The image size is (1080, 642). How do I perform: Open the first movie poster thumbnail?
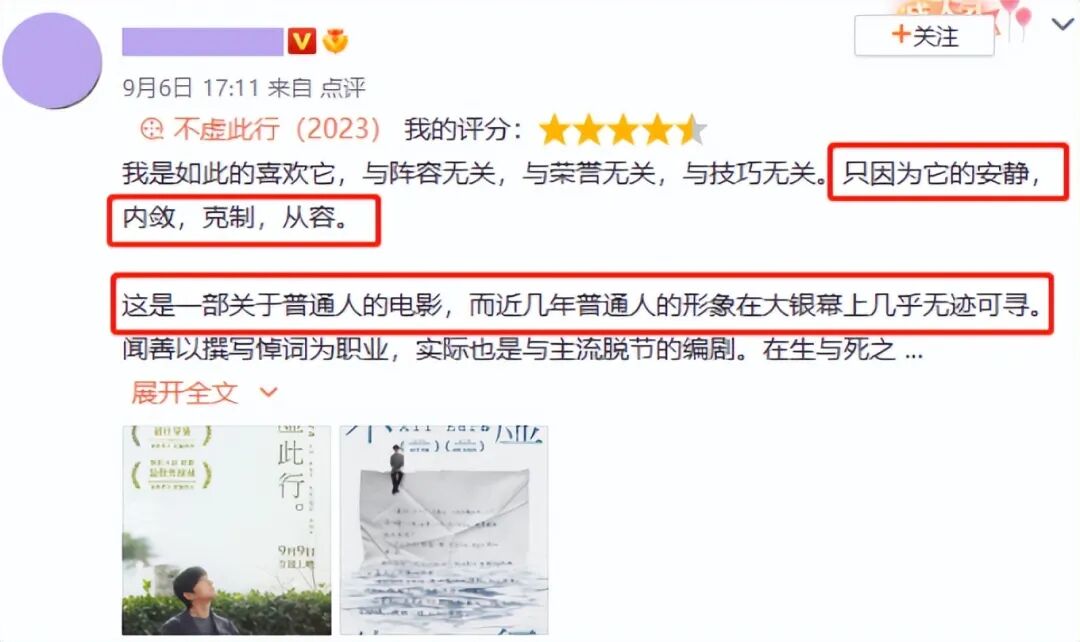pyautogui.click(x=227, y=530)
